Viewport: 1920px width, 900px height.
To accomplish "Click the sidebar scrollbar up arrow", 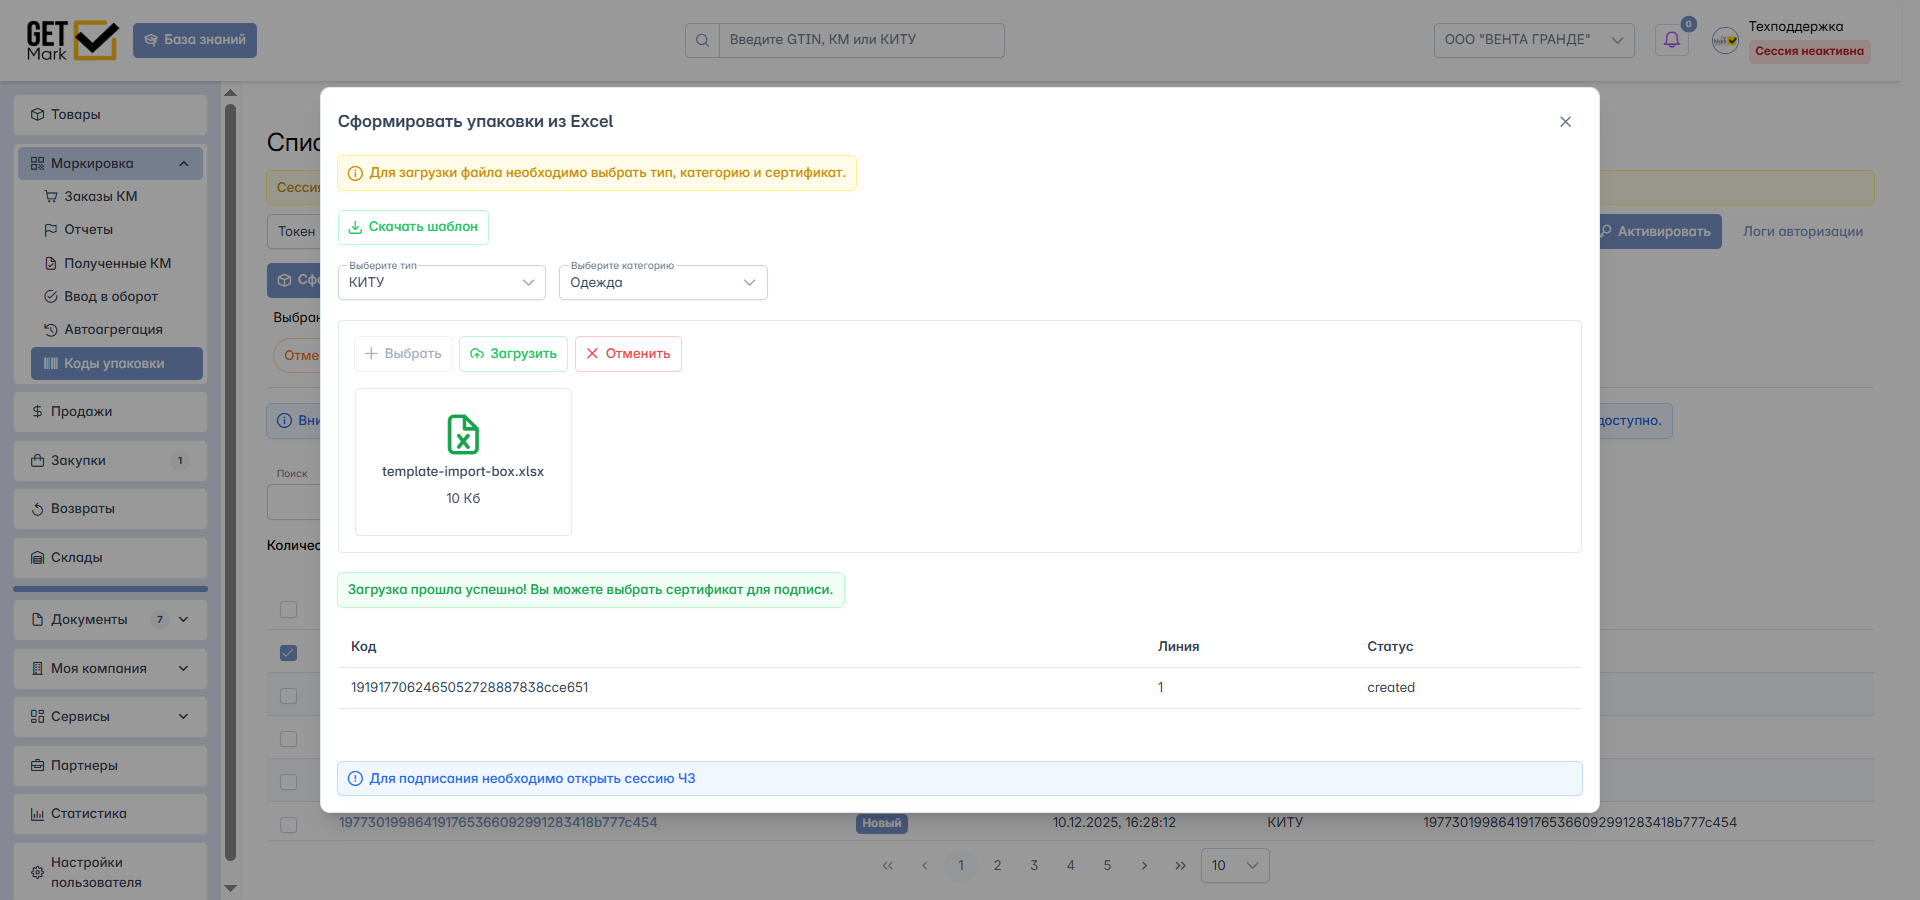I will [x=230, y=93].
